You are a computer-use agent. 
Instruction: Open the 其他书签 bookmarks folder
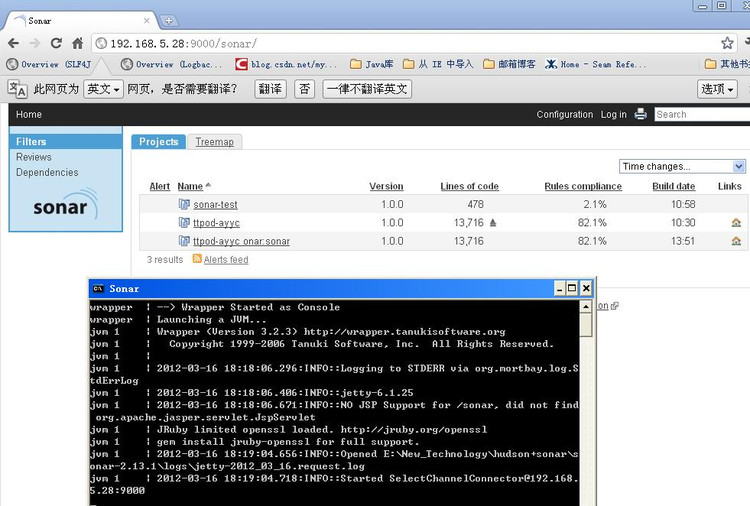click(727, 64)
